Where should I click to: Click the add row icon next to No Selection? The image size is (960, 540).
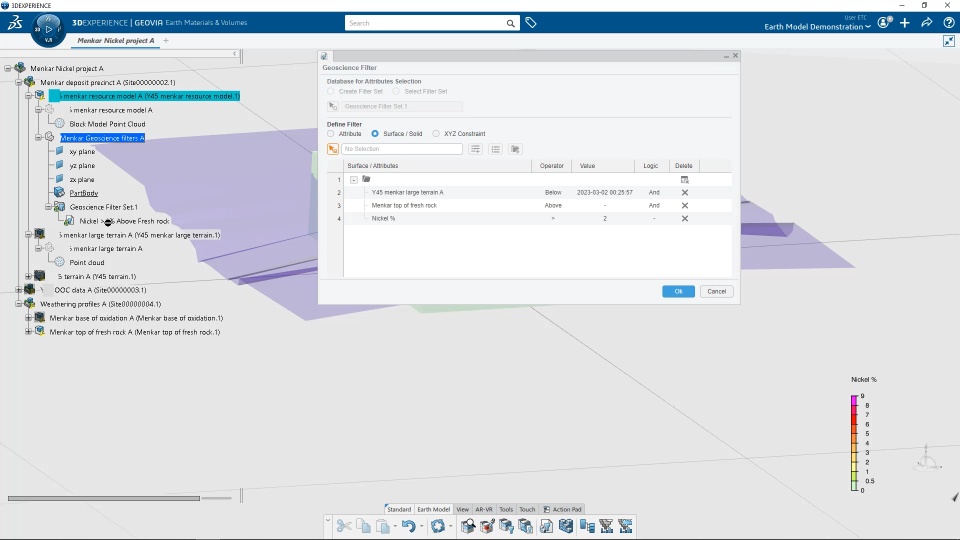click(475, 149)
